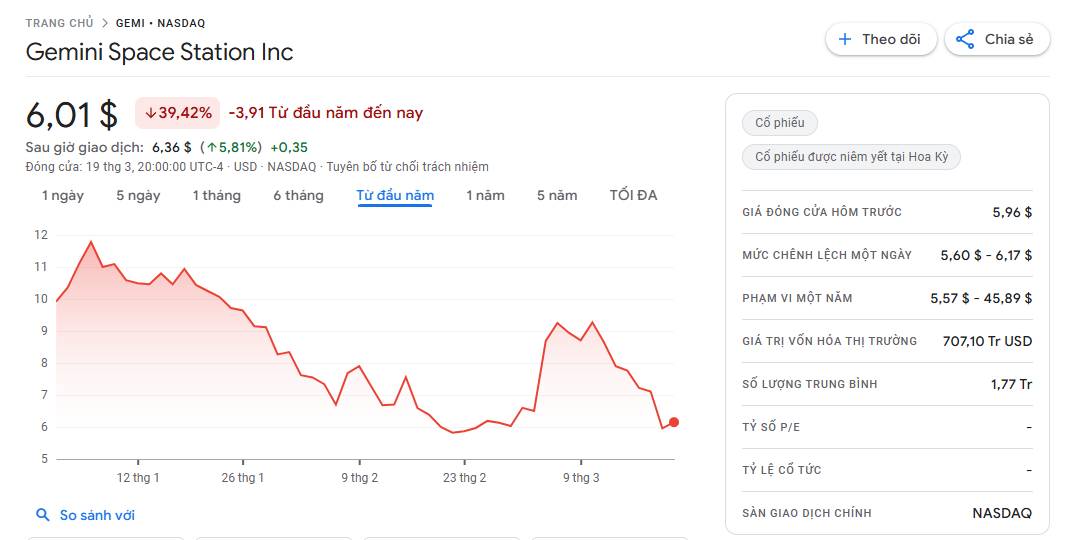The height and width of the screenshot is (540, 1073).
Task: Open the So sánh với comparison link
Action: [97, 515]
